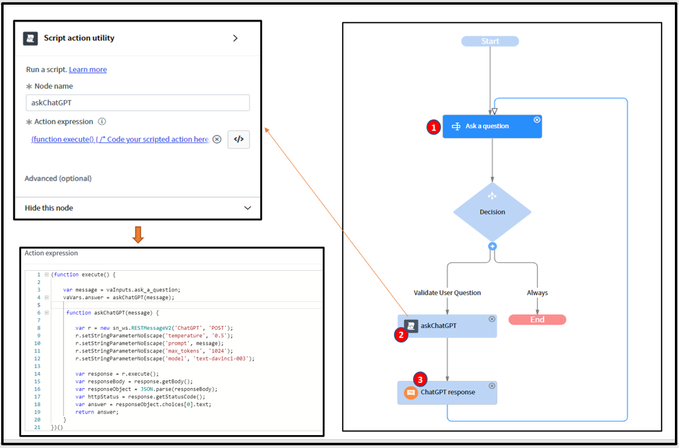Click the line creating RESTMessageV2
This screenshot has width=679, height=448.
154,328
